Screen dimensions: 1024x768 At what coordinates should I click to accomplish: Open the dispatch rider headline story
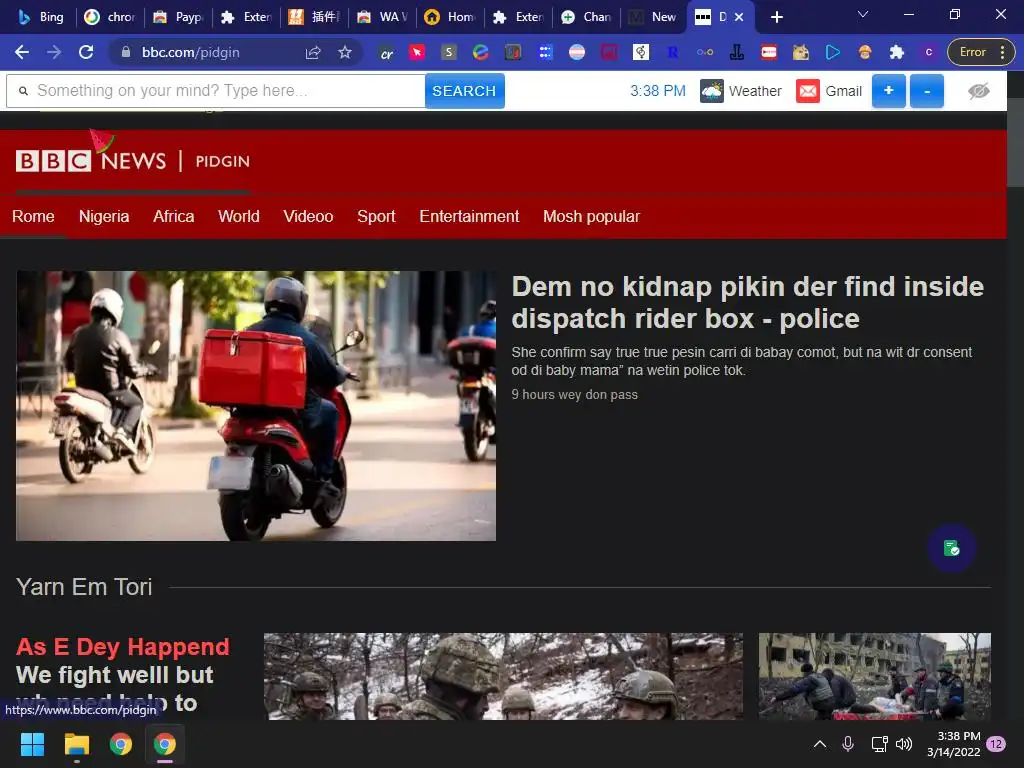tap(747, 302)
